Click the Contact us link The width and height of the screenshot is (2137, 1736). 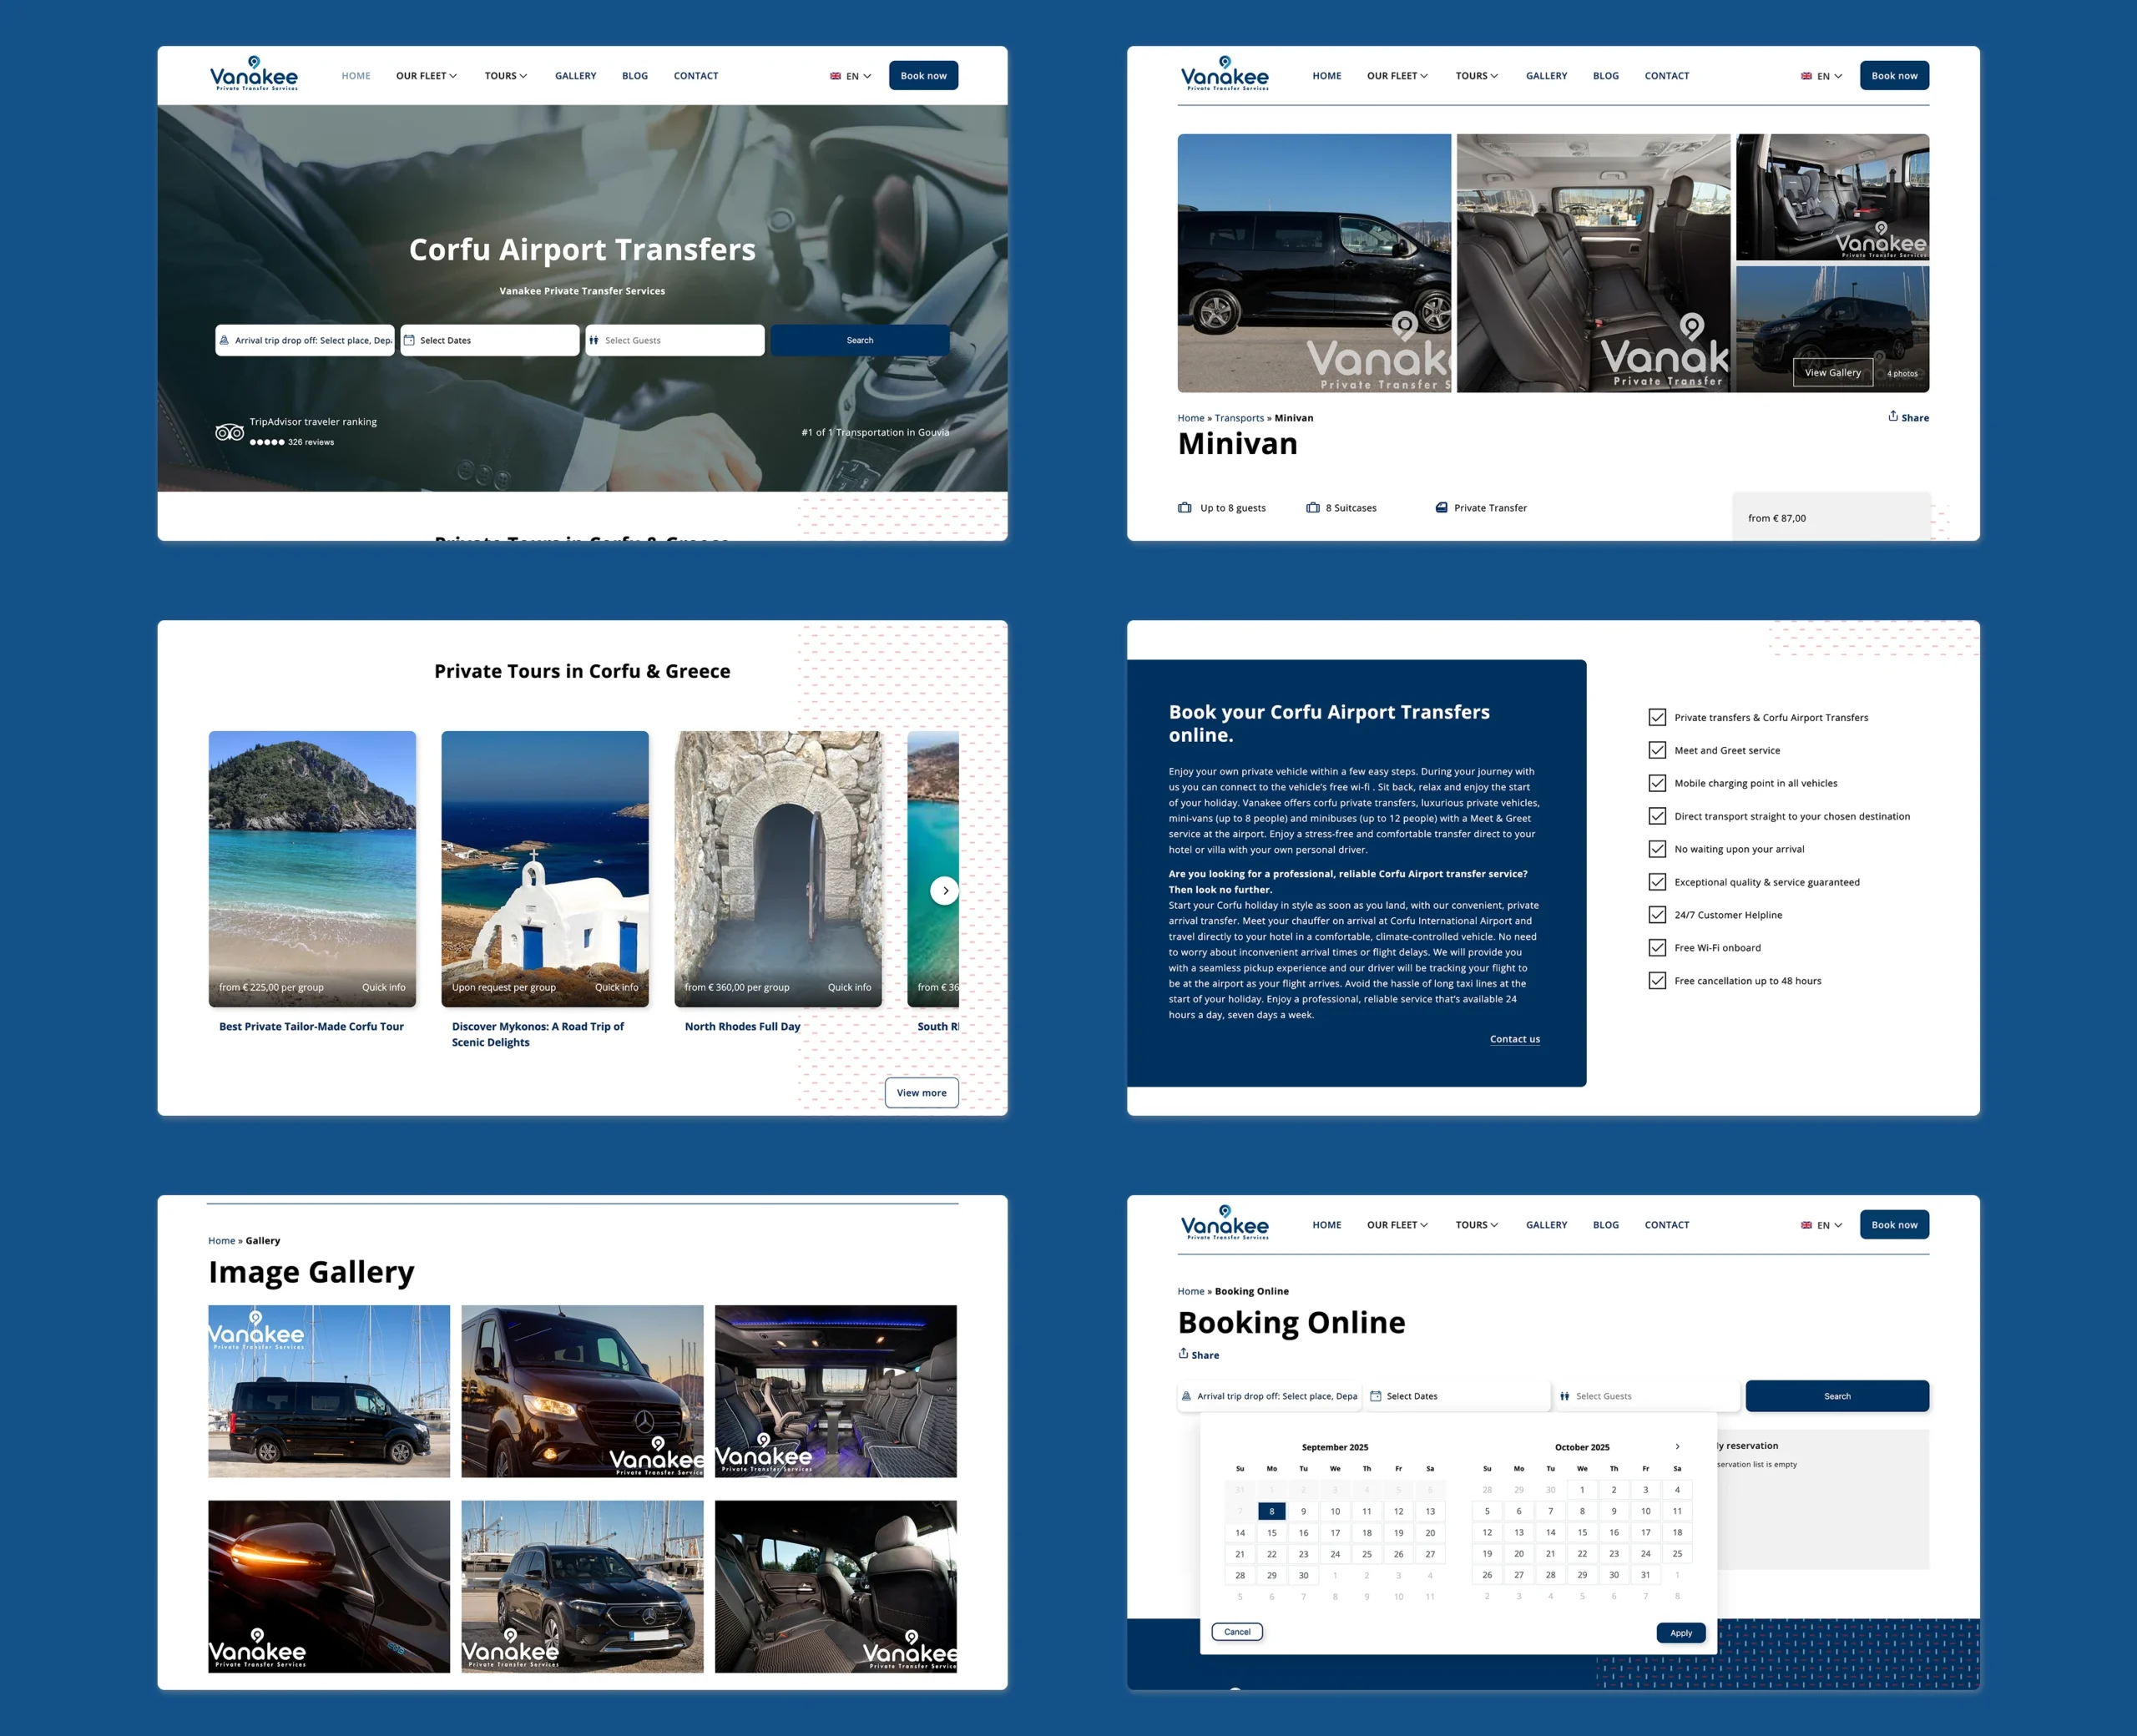tap(1514, 1039)
